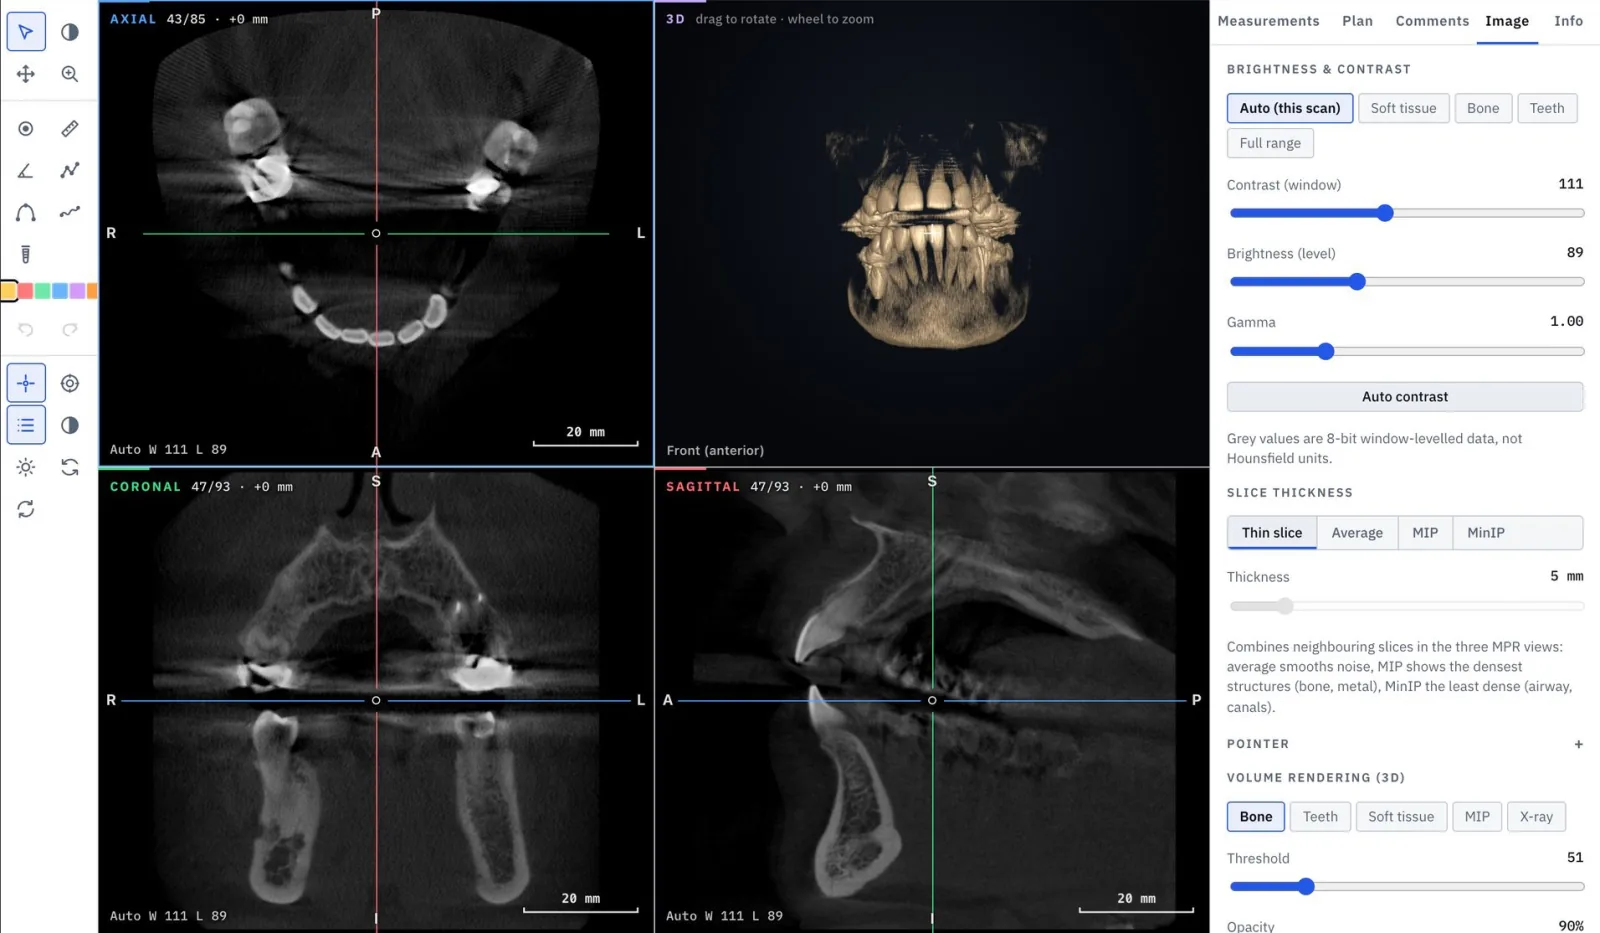Image resolution: width=1600 pixels, height=933 pixels.
Task: Click the brightness sun icon
Action: point(26,468)
